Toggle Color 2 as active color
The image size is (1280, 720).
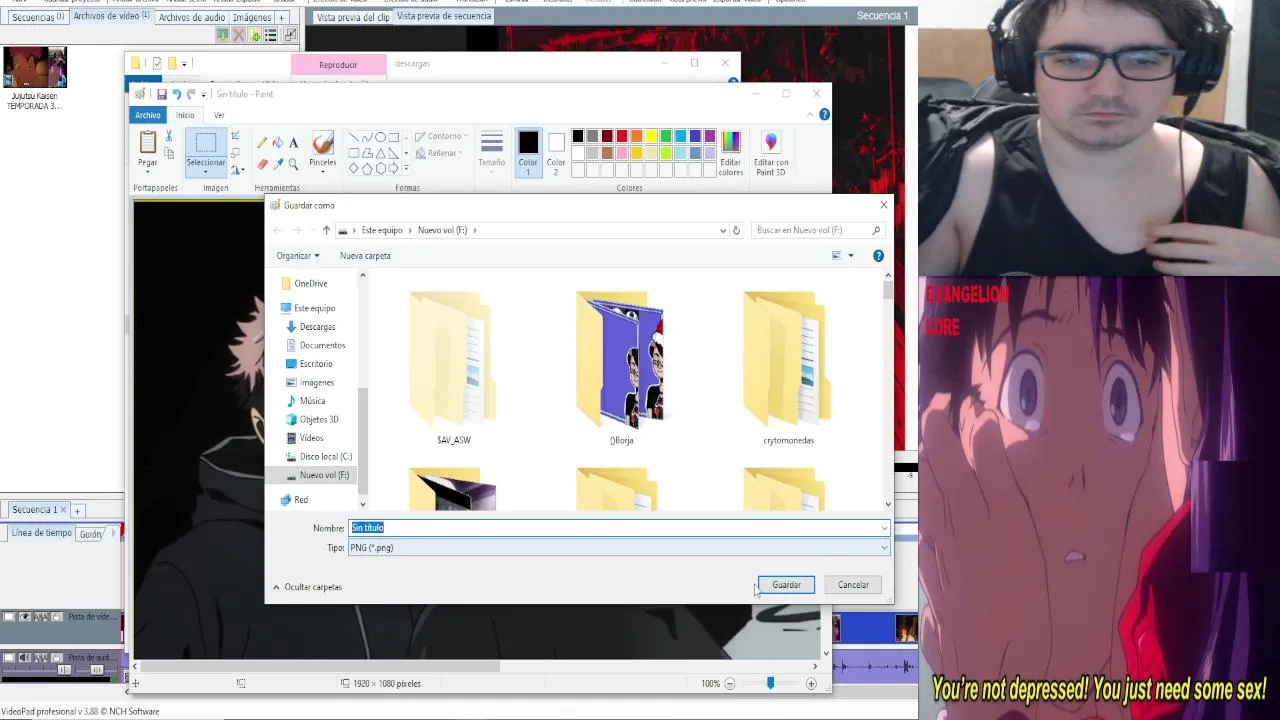(556, 152)
